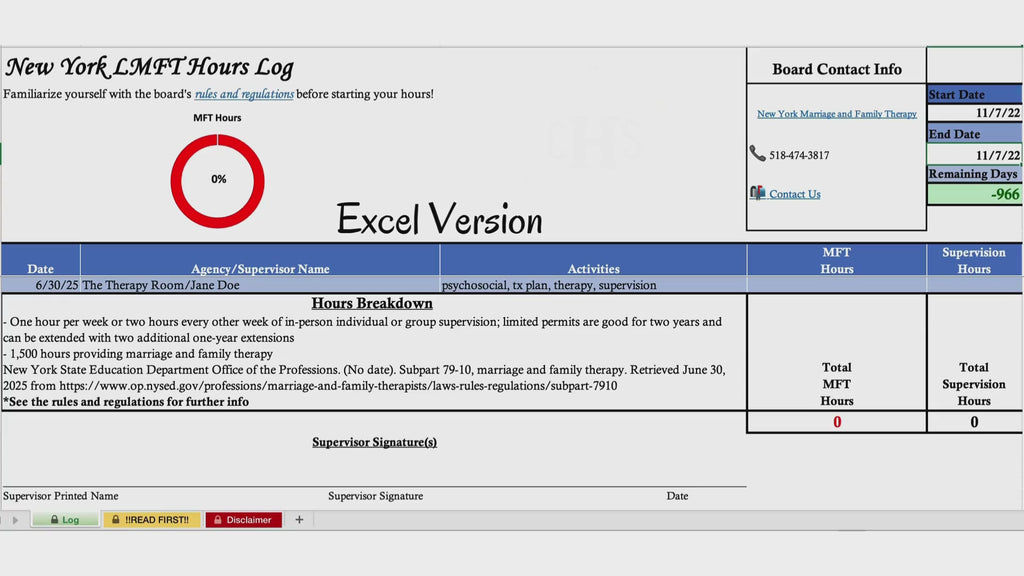Viewport: 1024px width, 576px height.
Task: Select the End Date value cell
Action: click(x=974, y=155)
